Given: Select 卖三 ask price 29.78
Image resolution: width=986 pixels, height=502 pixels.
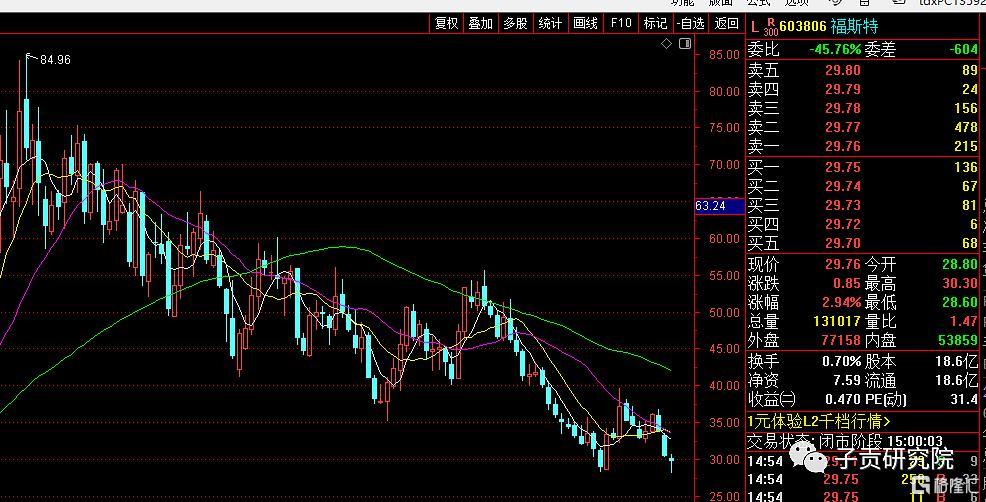Looking at the screenshot, I should (843, 108).
